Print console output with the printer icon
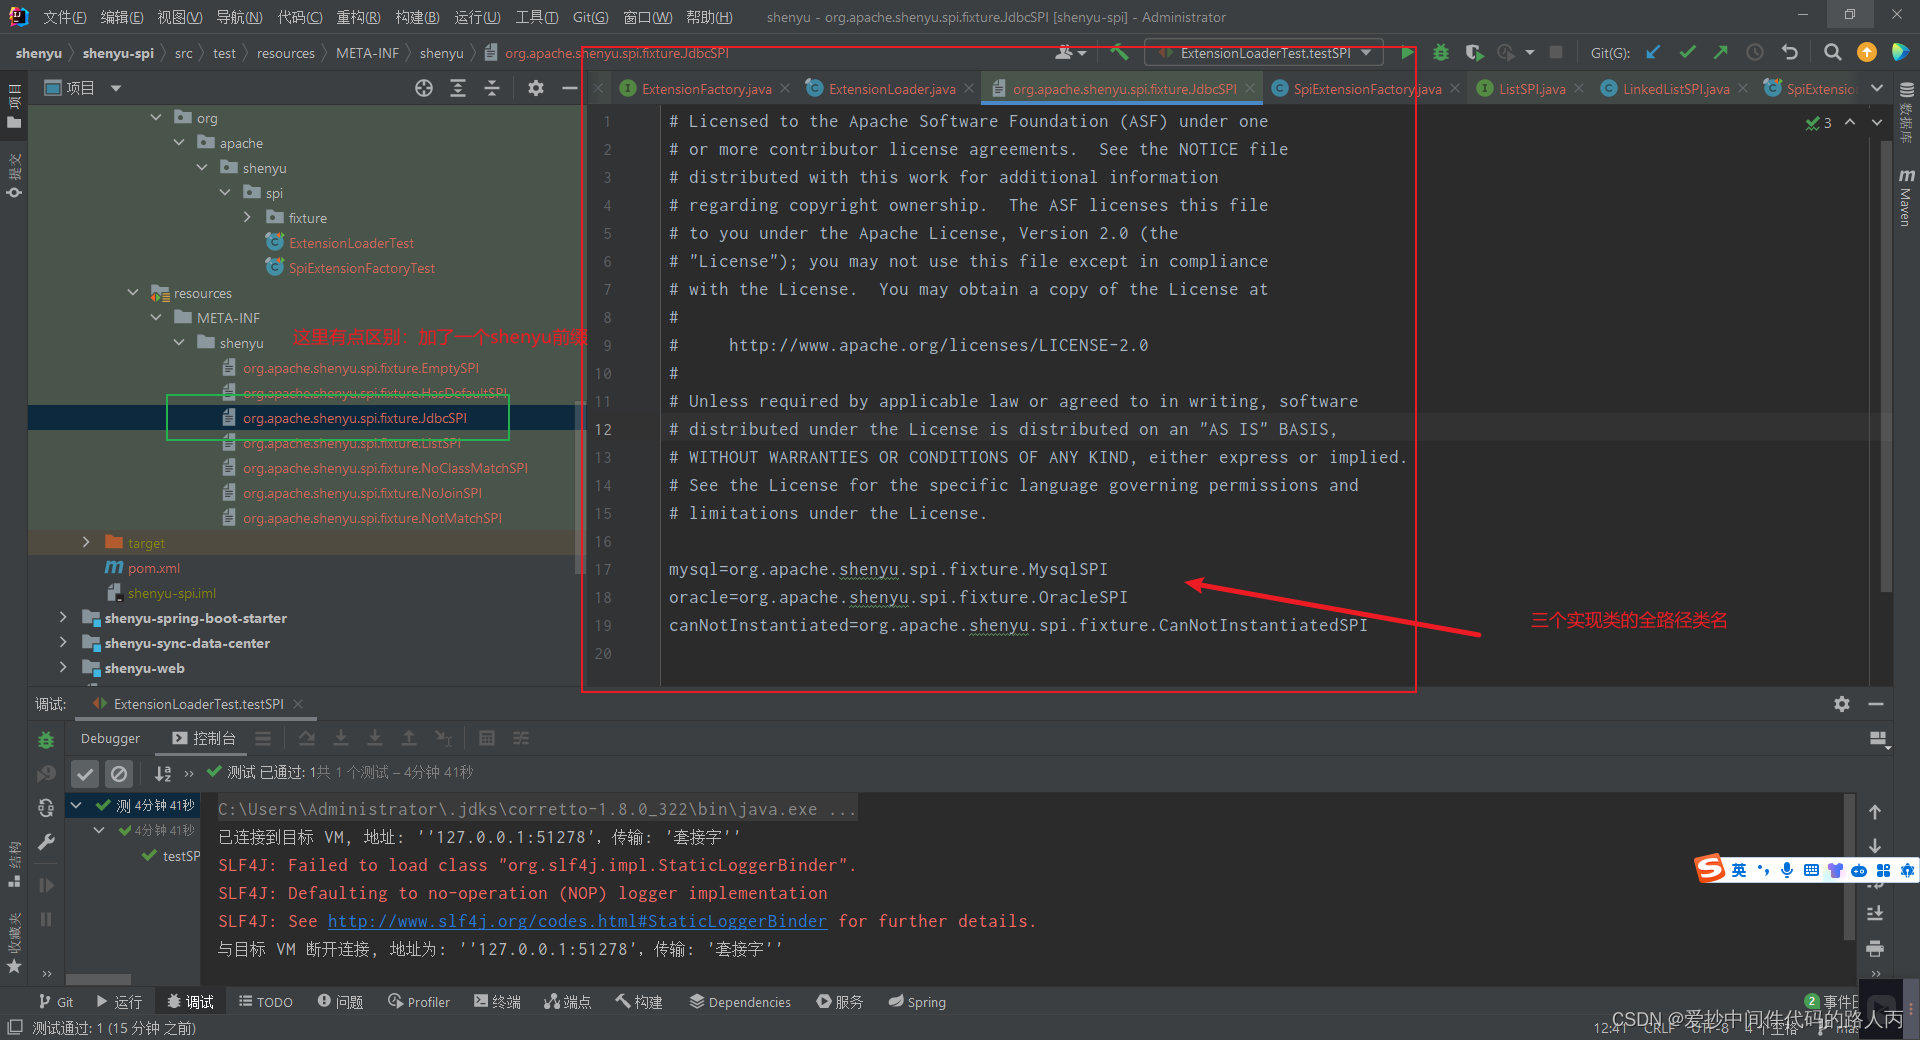 [1875, 947]
